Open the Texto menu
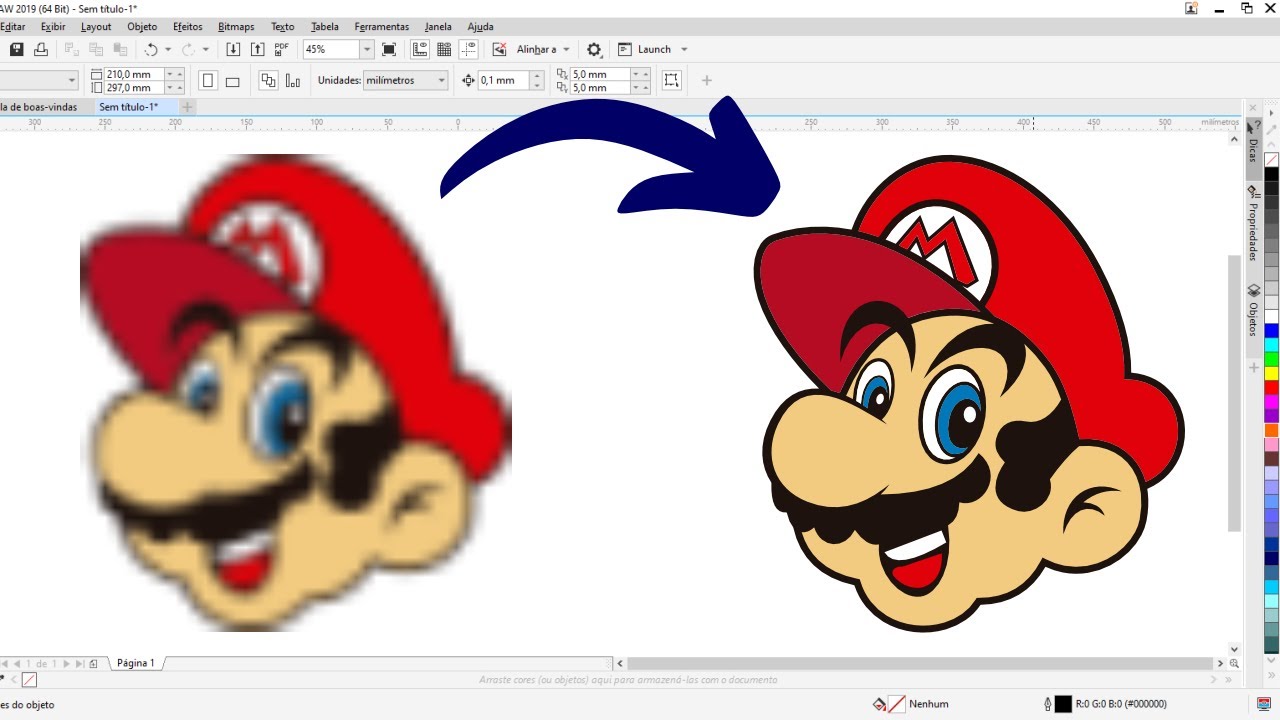 [283, 27]
